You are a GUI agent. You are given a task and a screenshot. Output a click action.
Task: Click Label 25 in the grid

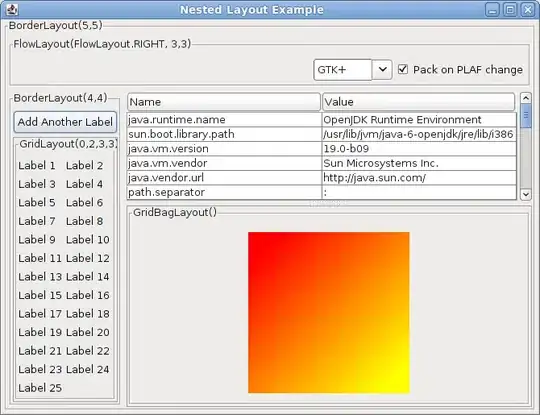coord(40,388)
